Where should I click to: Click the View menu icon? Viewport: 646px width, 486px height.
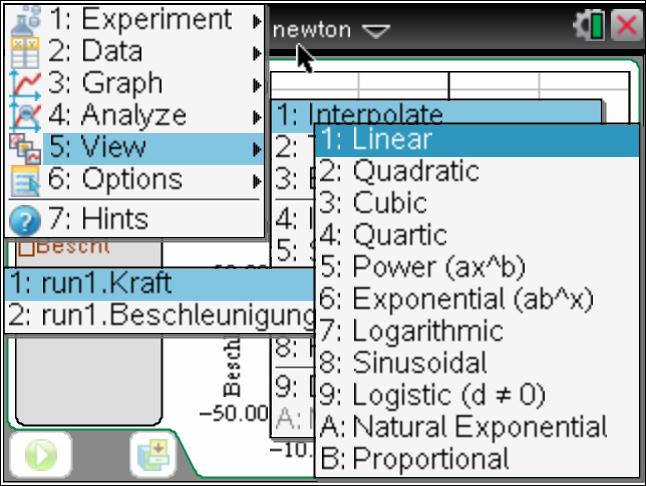(24, 148)
